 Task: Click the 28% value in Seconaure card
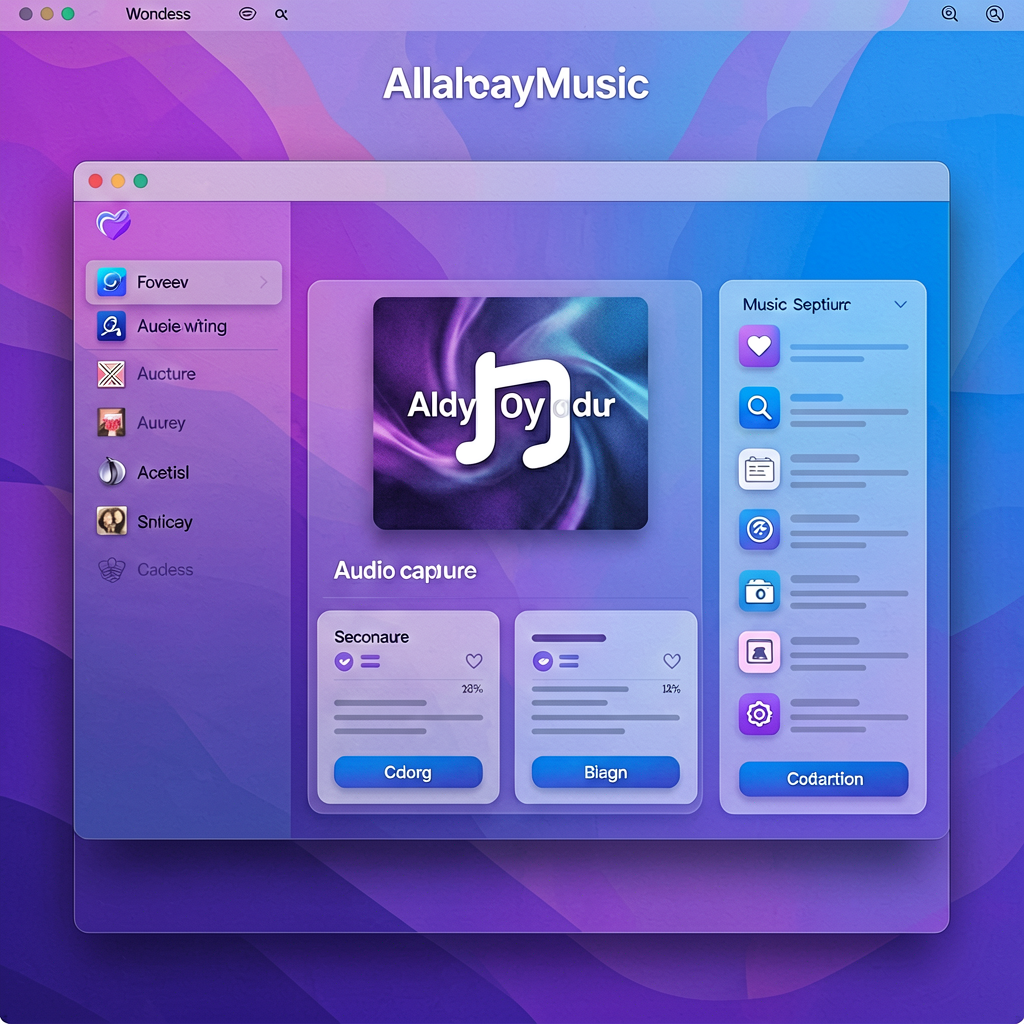coord(472,689)
